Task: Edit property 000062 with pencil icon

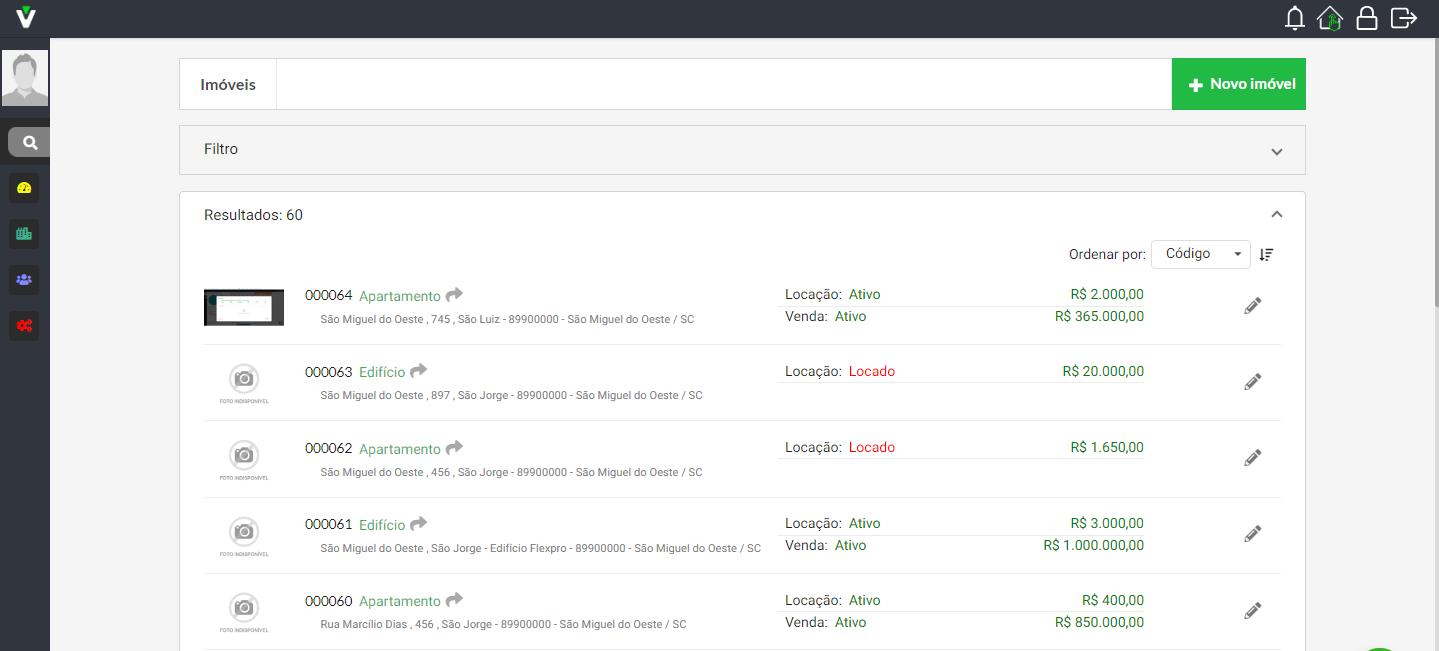Action: (x=1252, y=457)
